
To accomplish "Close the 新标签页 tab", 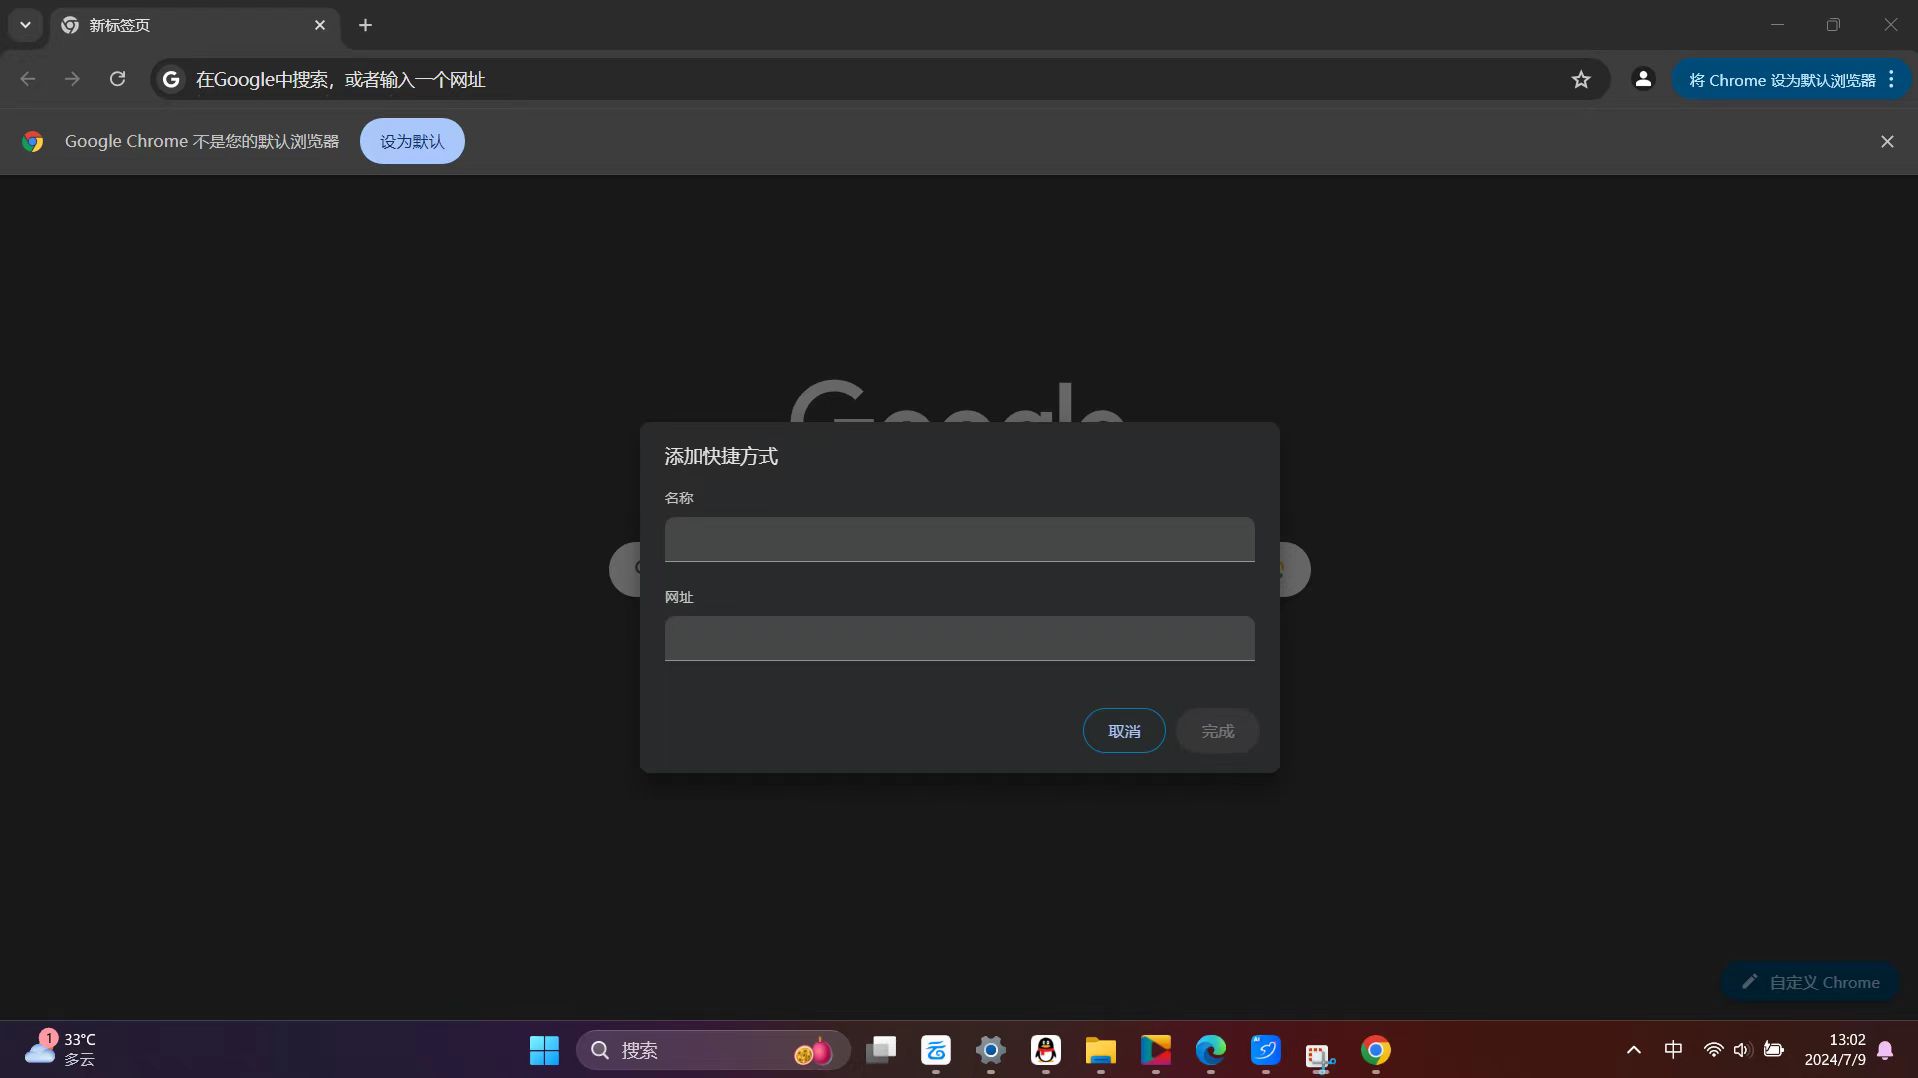I will coord(320,25).
